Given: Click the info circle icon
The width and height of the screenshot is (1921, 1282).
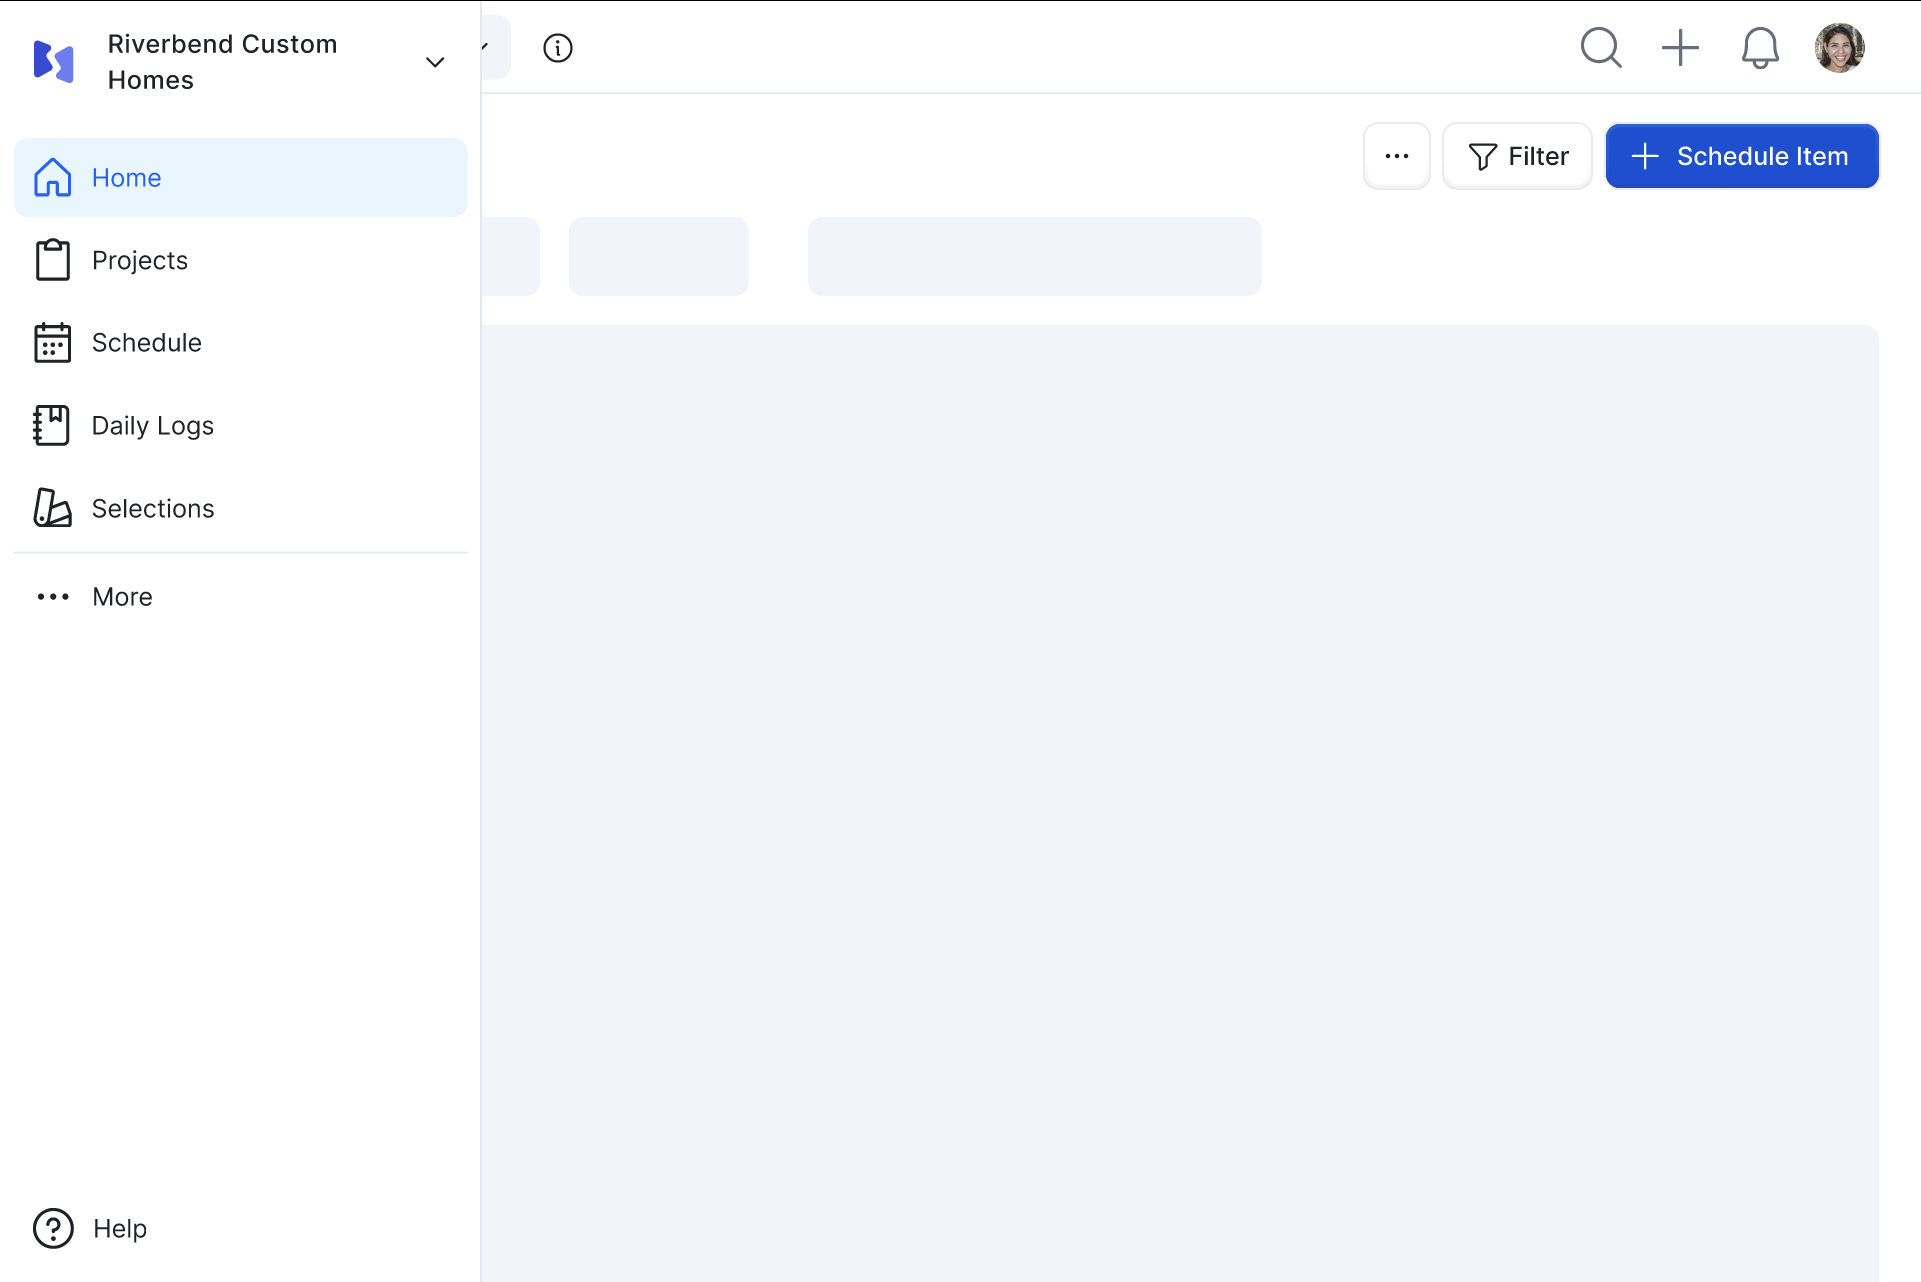Looking at the screenshot, I should coord(558,48).
